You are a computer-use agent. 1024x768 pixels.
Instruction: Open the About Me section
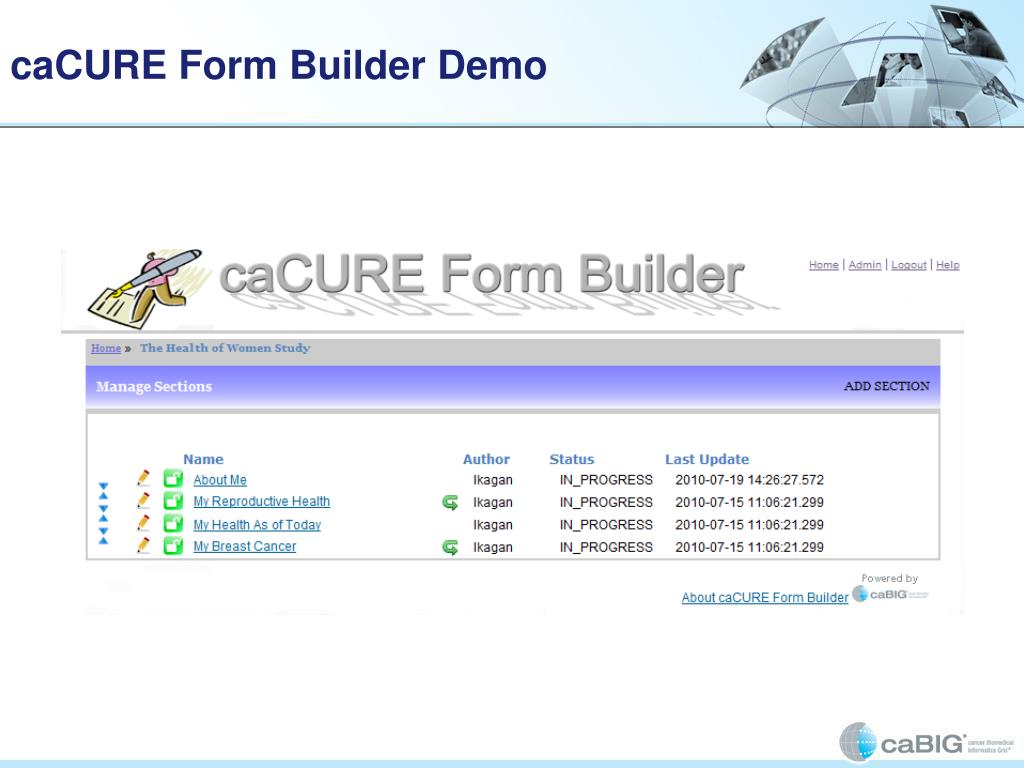click(x=220, y=480)
